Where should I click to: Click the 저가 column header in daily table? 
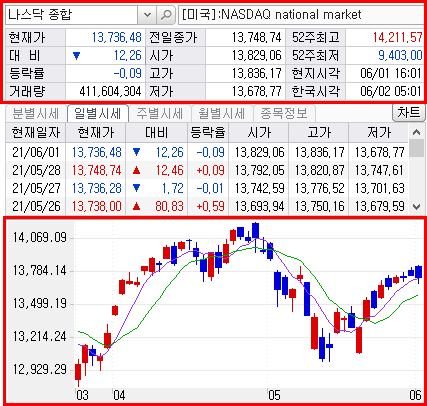pos(379,133)
